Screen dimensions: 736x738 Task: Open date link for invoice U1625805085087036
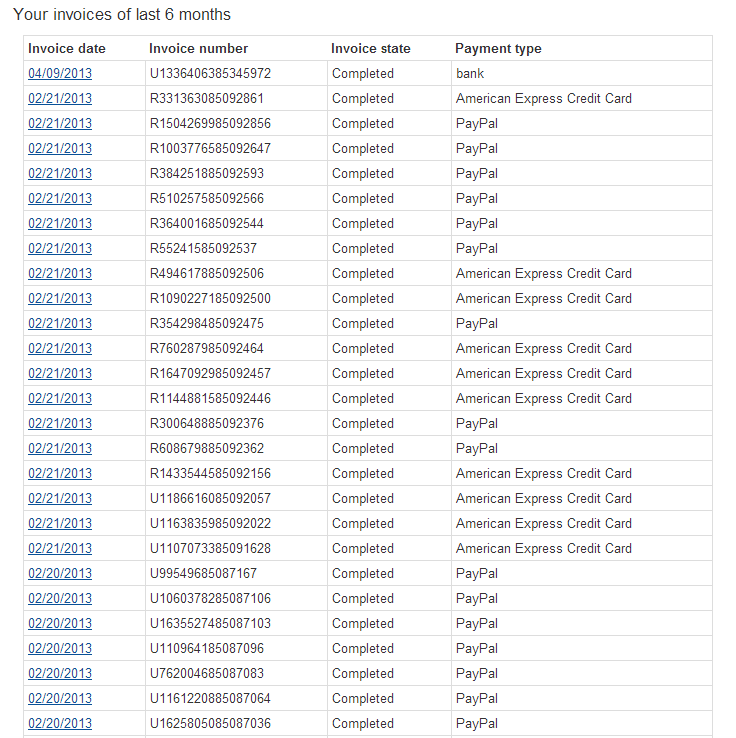click(60, 723)
